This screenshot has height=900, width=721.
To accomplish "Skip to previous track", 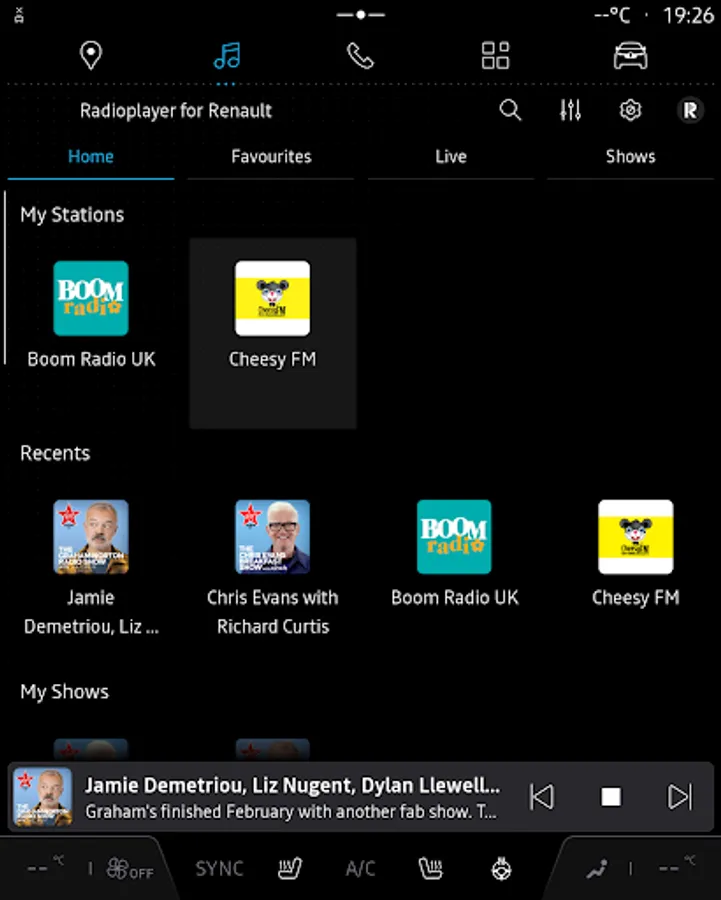I will click(x=542, y=797).
